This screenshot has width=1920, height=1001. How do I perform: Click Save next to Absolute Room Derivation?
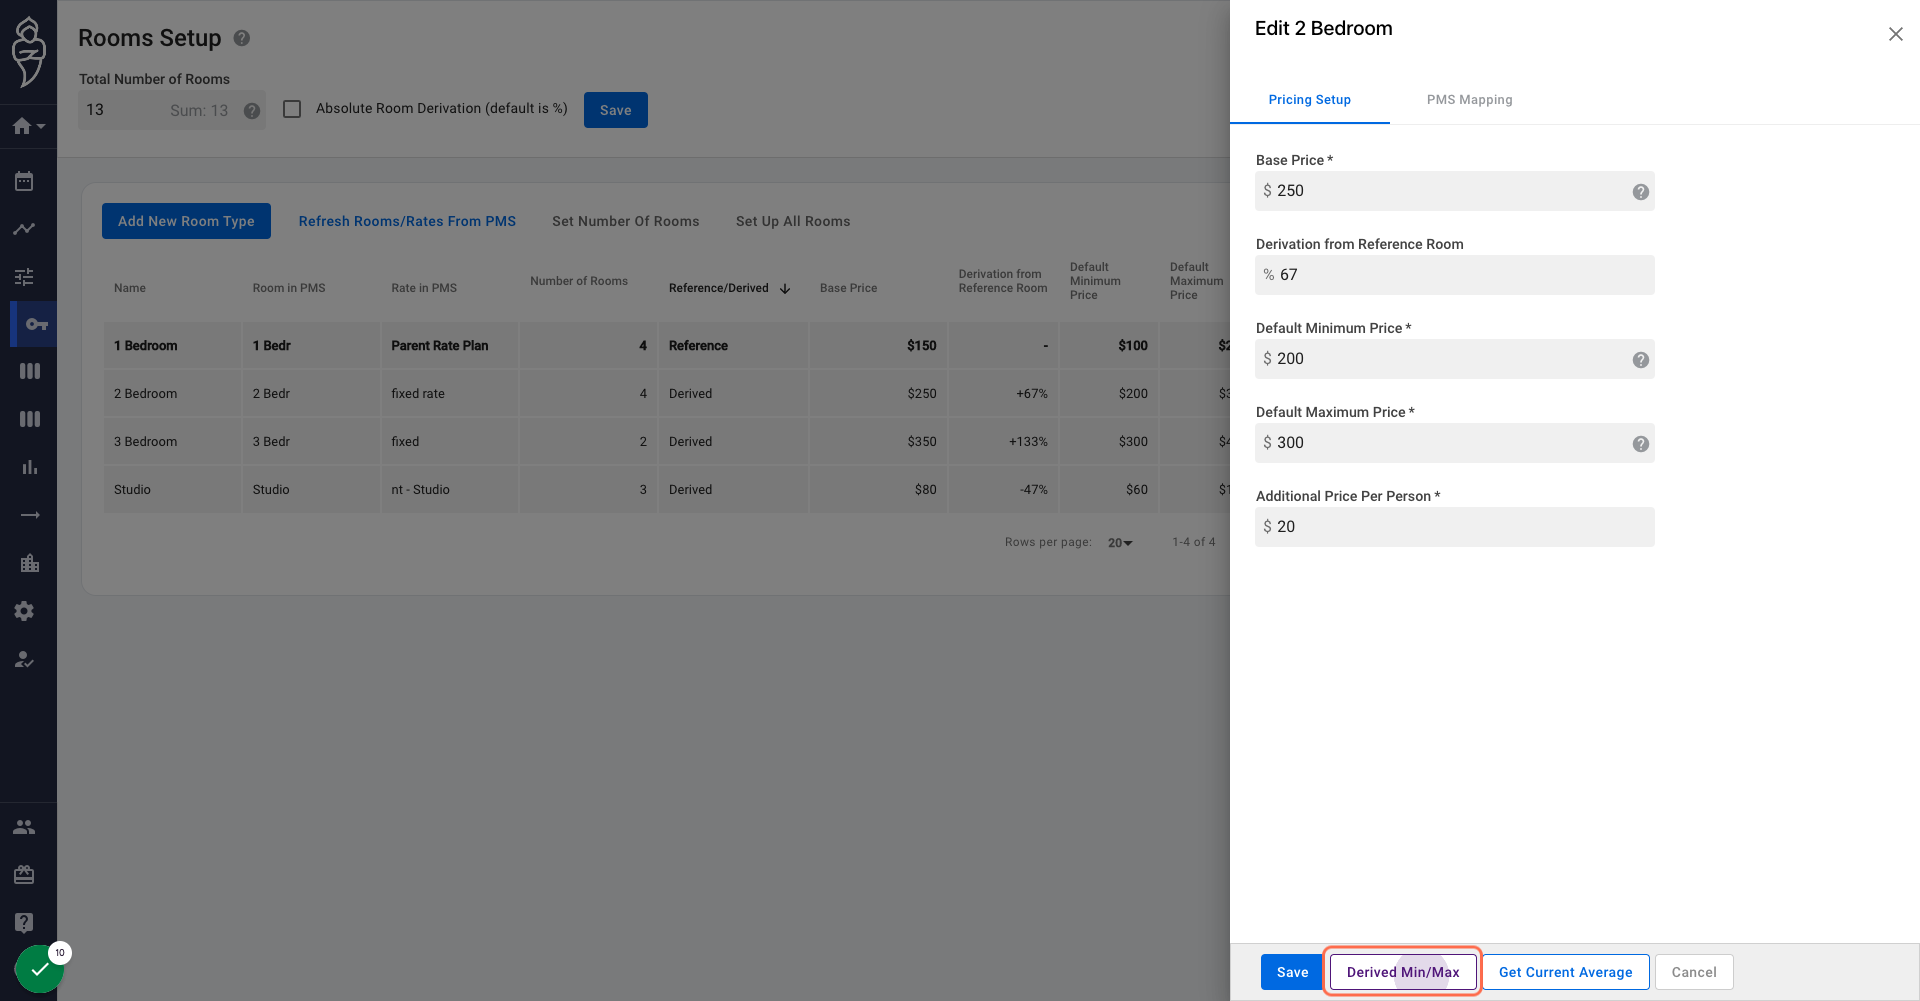616,110
